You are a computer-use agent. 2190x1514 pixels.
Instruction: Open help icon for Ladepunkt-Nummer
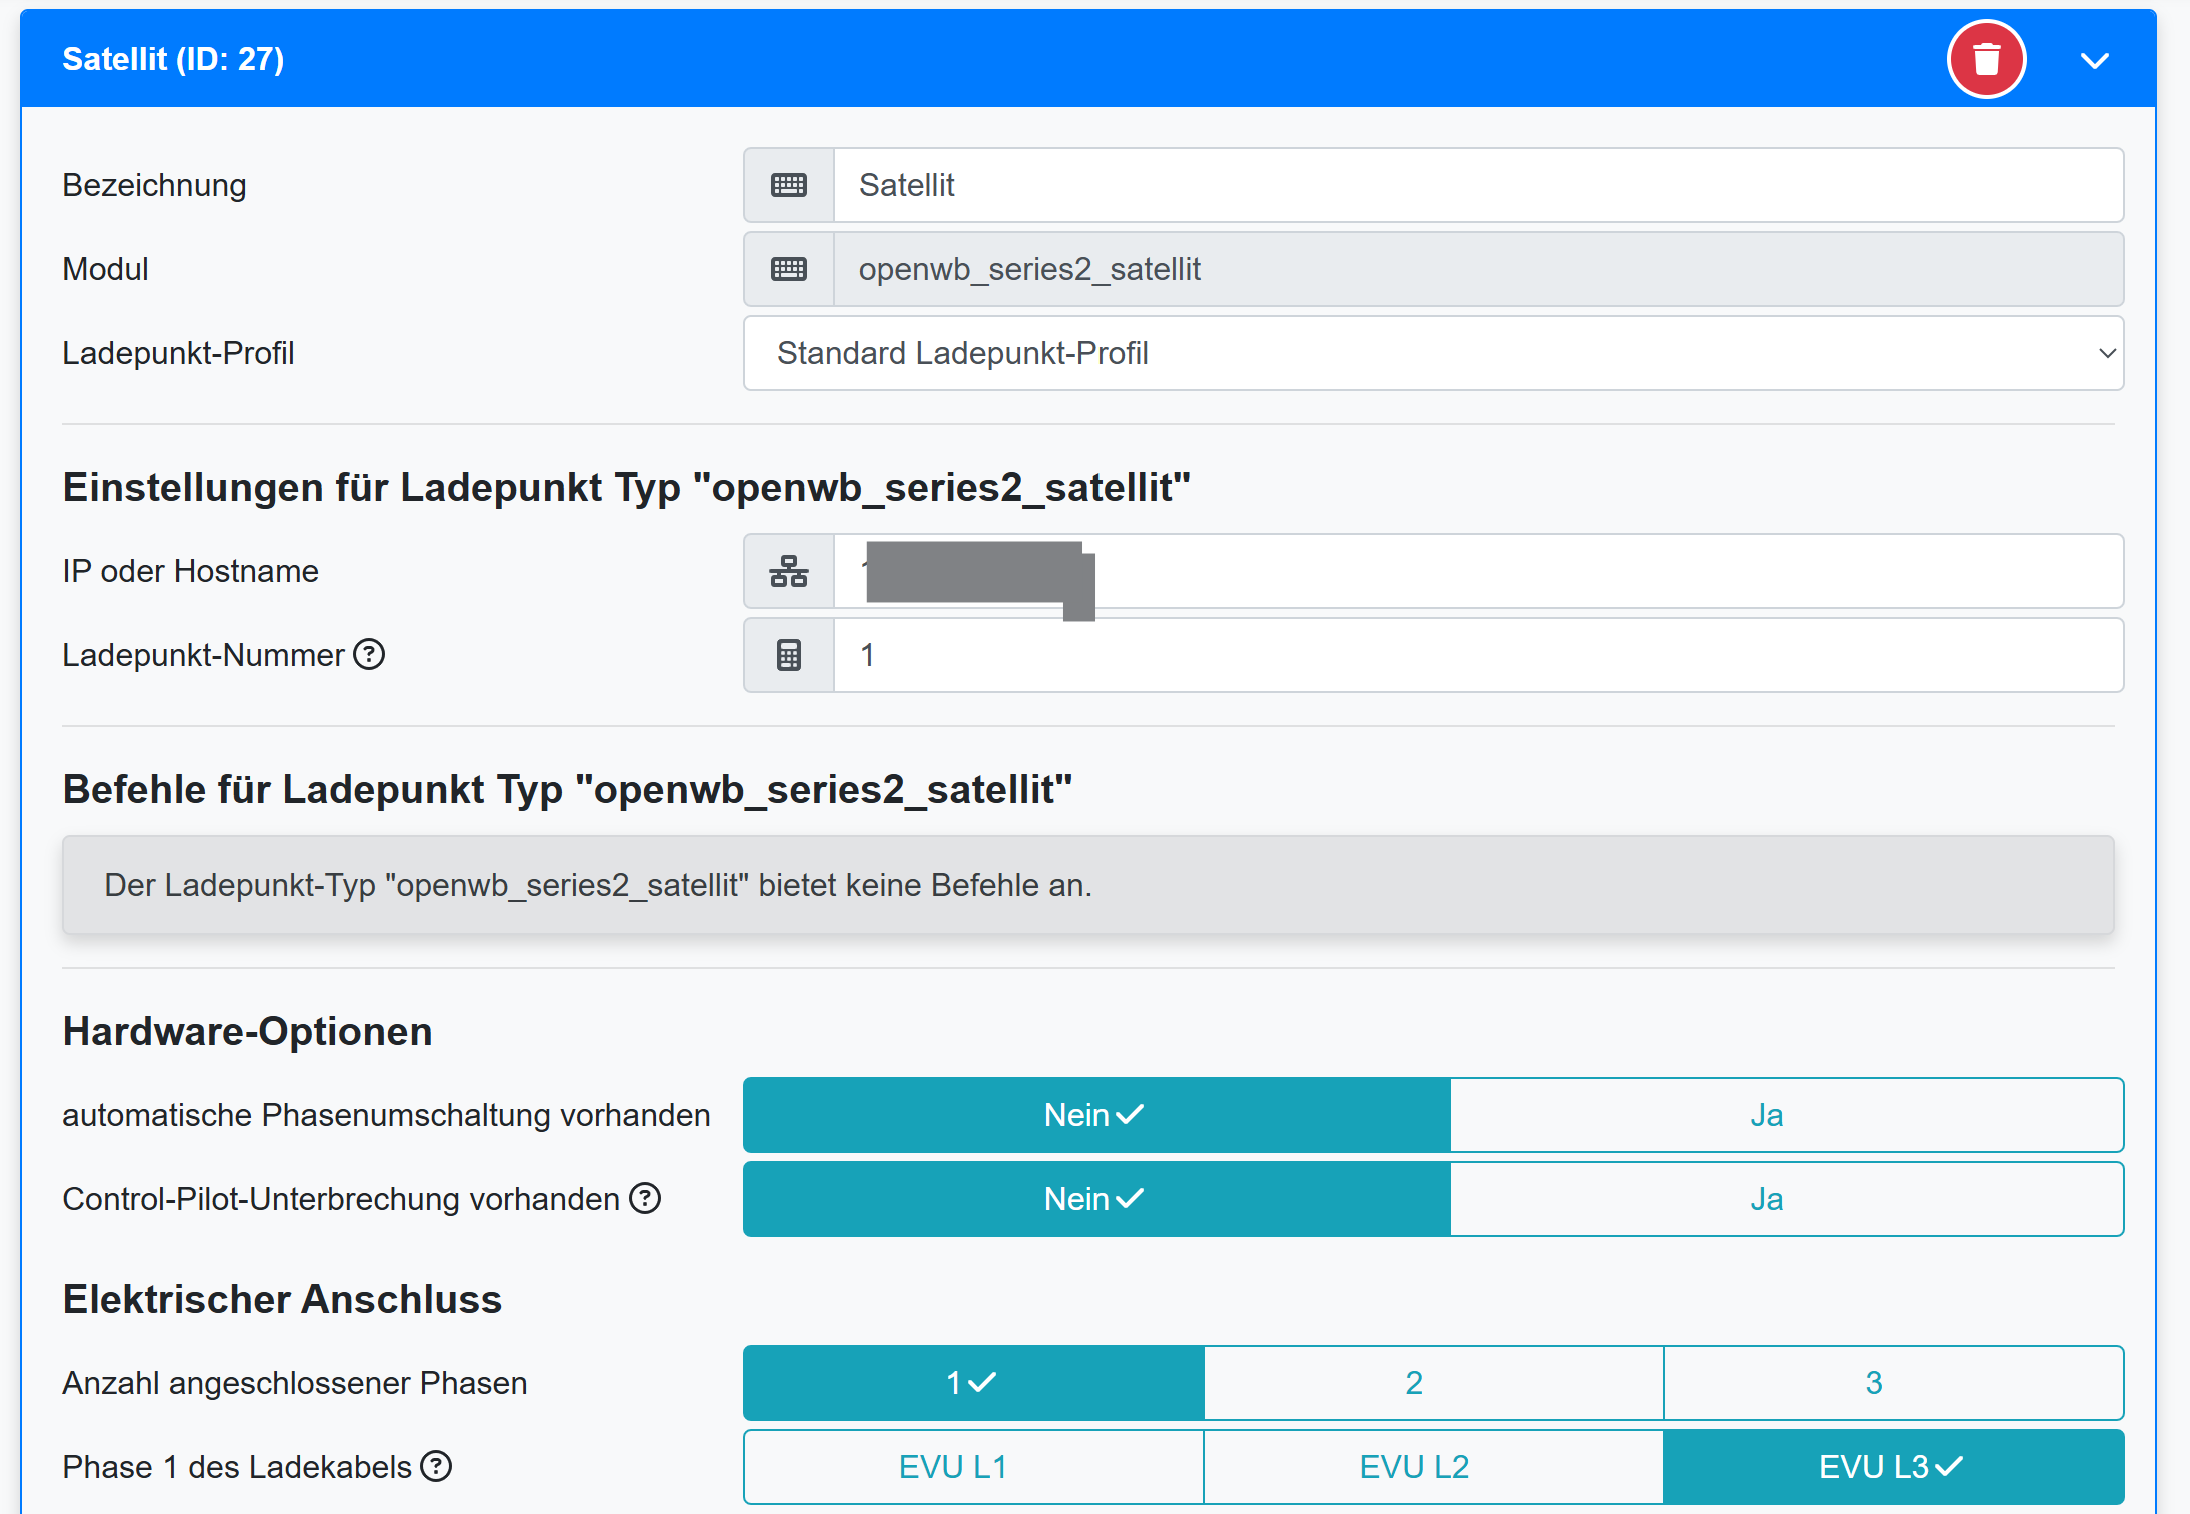coord(370,654)
